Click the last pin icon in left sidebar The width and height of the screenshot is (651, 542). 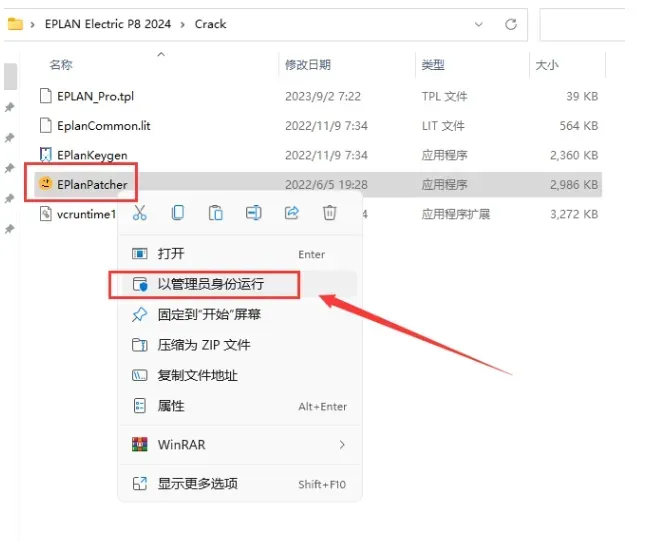tap(9, 229)
